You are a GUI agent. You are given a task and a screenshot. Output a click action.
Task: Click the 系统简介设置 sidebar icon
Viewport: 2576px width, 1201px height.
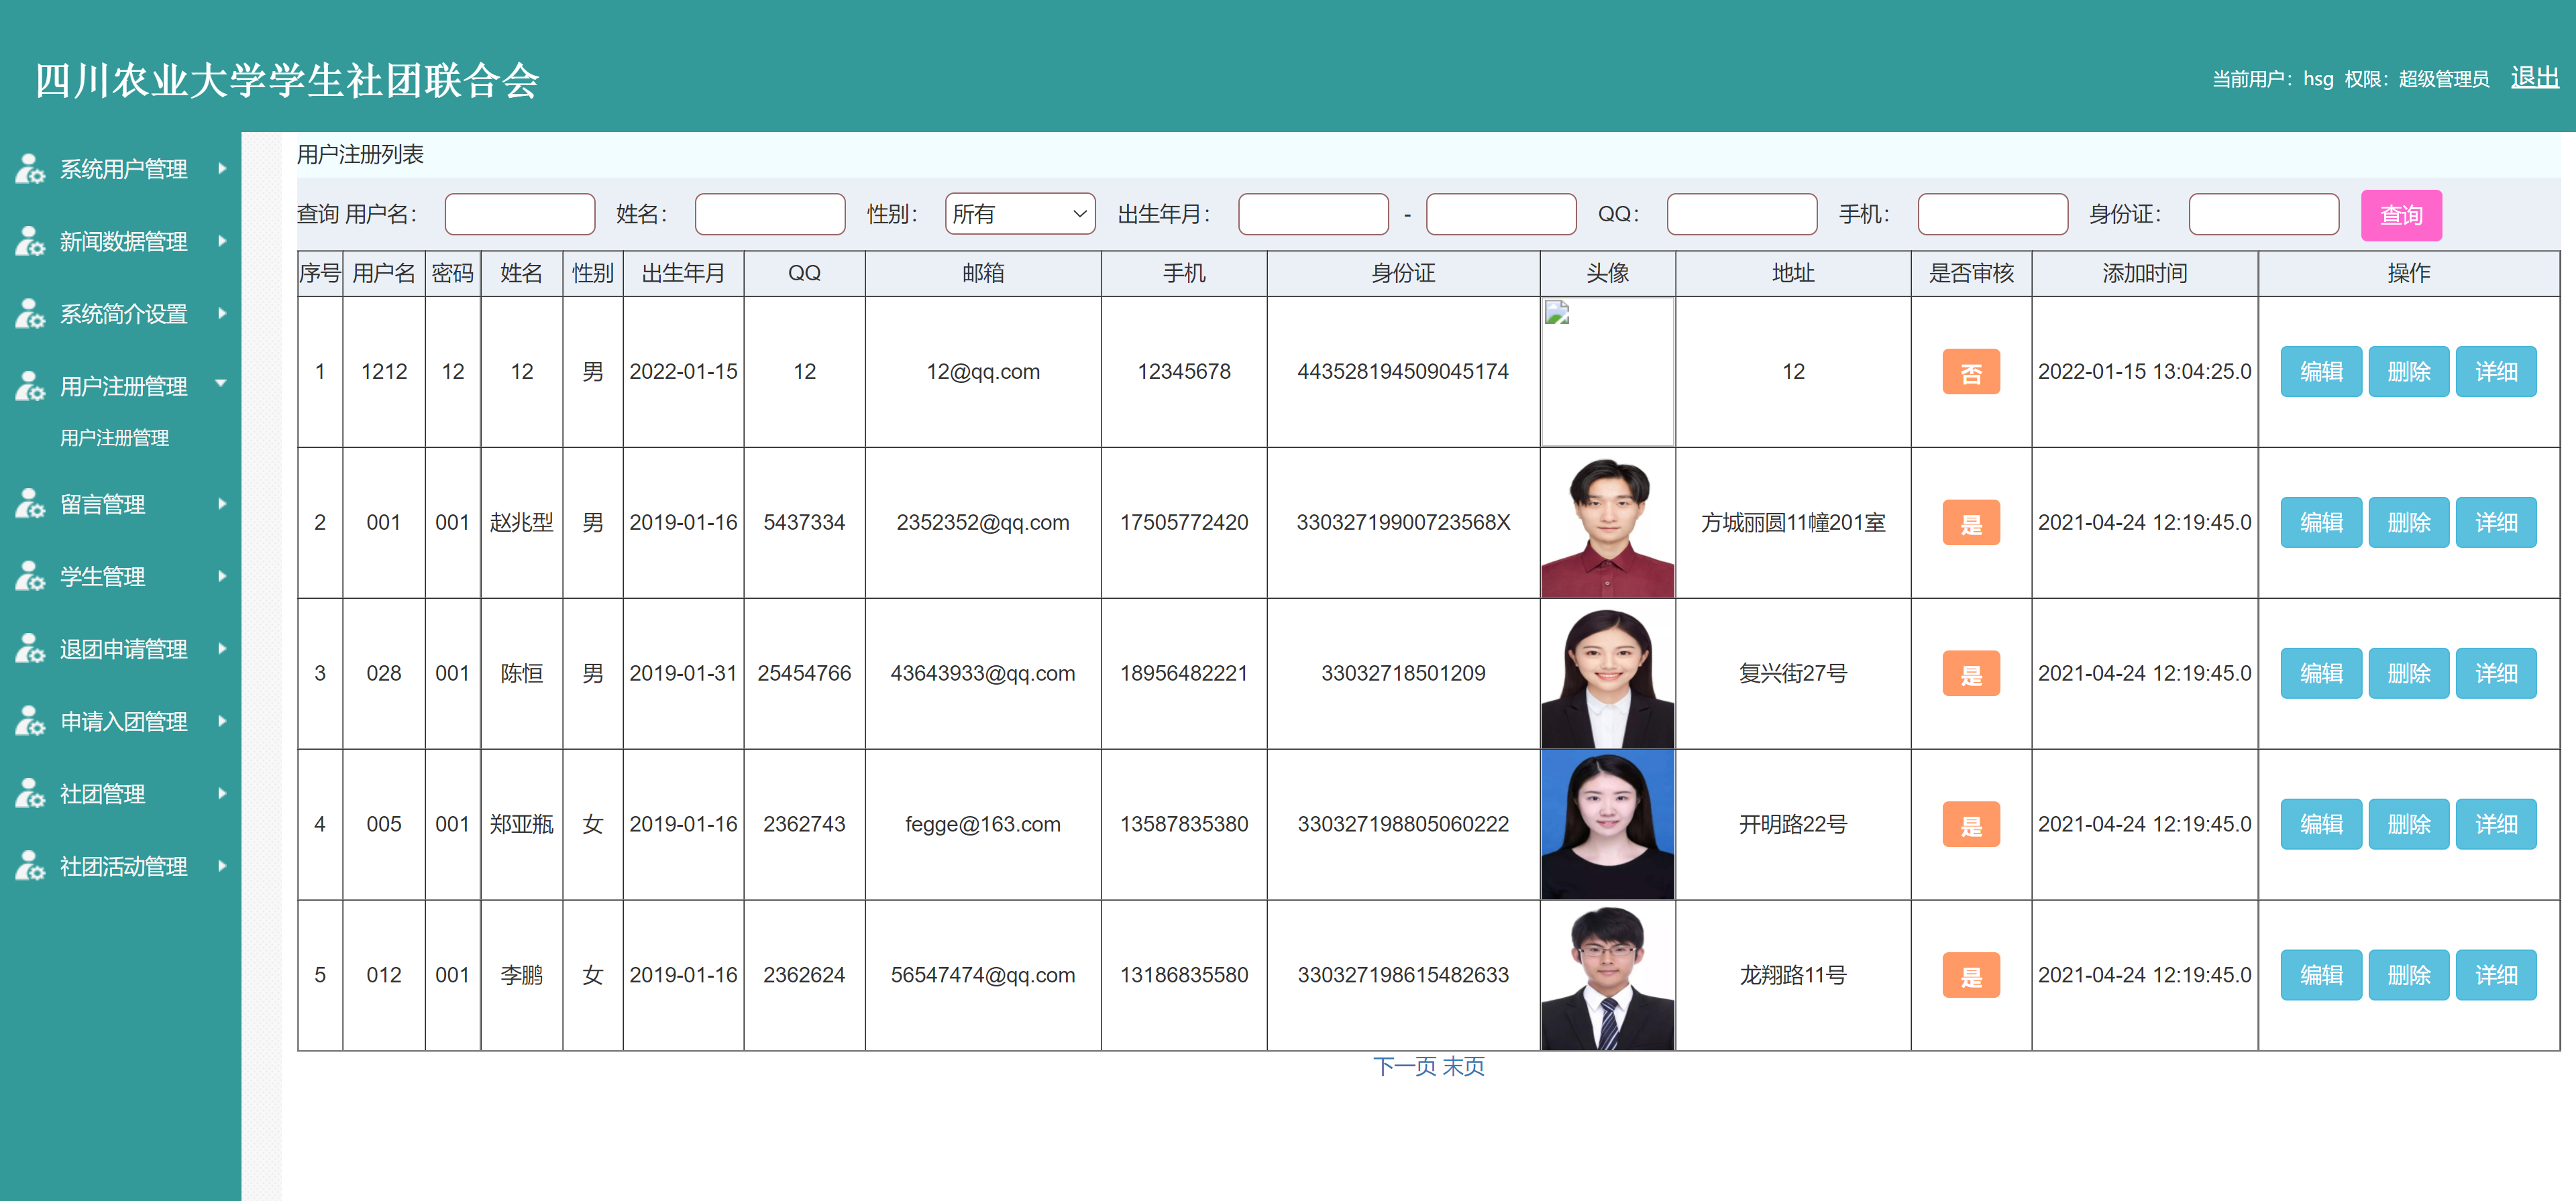29,314
